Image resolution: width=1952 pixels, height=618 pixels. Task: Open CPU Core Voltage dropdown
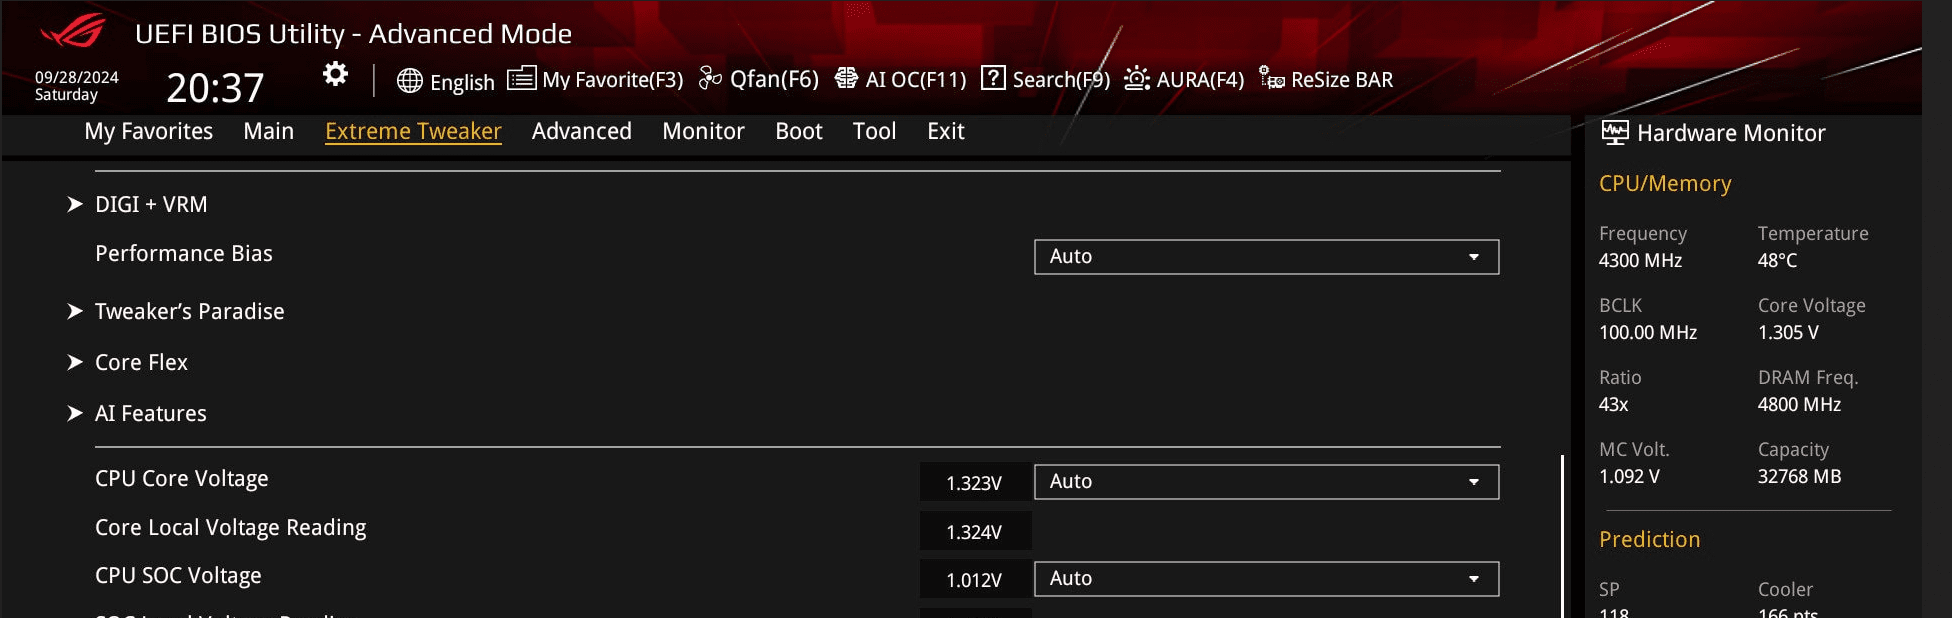[x=1266, y=482]
